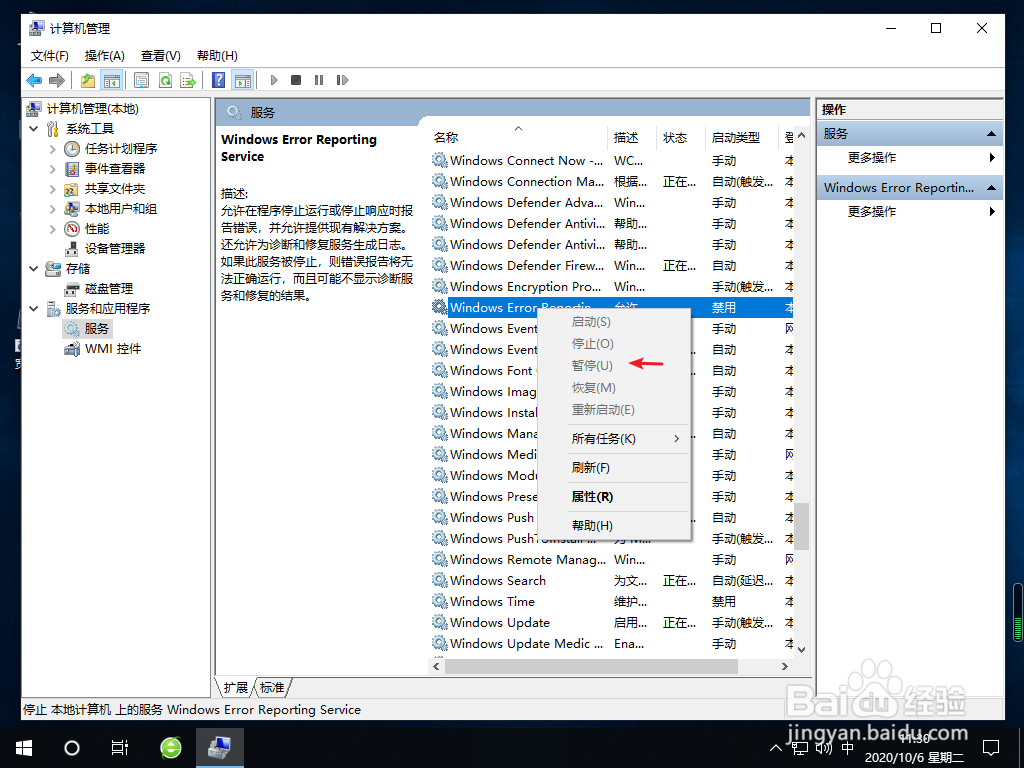Click the Refresh toolbar icon
The height and width of the screenshot is (768, 1024).
click(x=165, y=80)
